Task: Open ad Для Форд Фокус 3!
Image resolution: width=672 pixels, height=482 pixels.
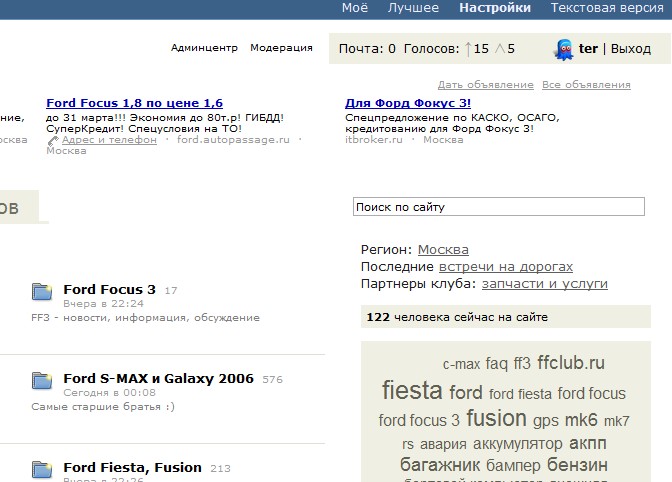Action: pos(408,103)
